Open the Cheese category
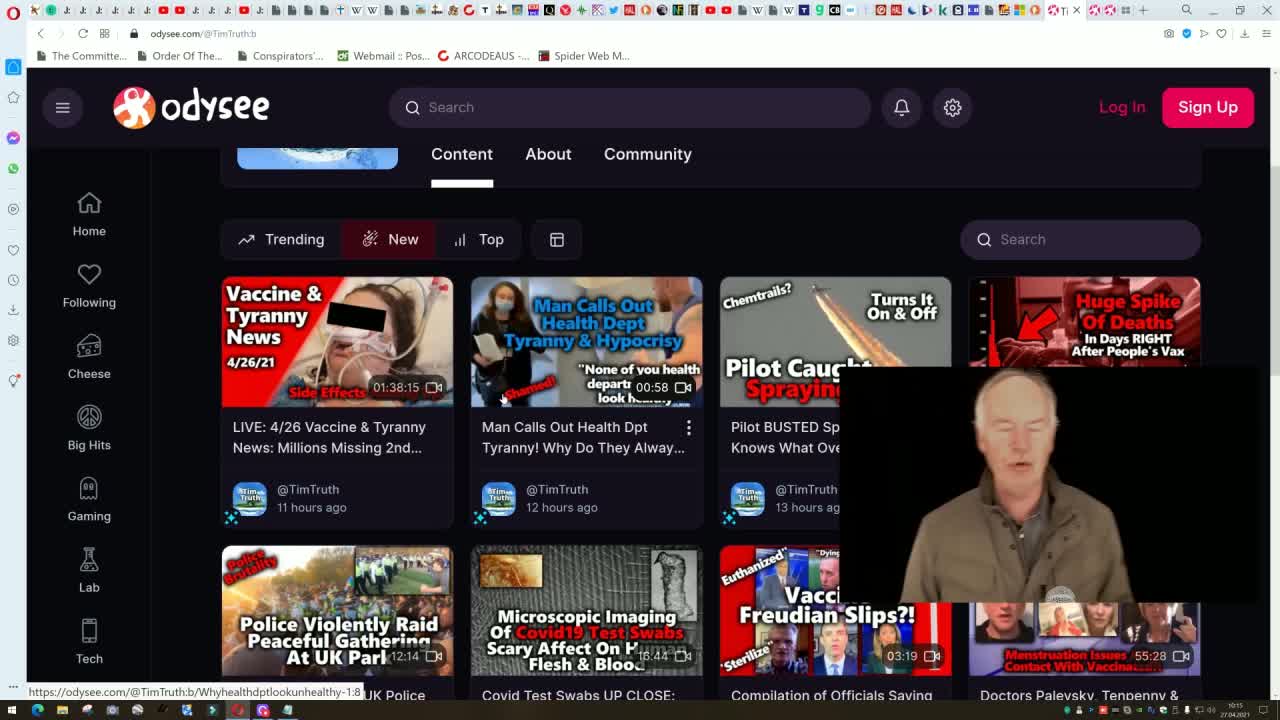This screenshot has width=1280, height=720. 89,357
